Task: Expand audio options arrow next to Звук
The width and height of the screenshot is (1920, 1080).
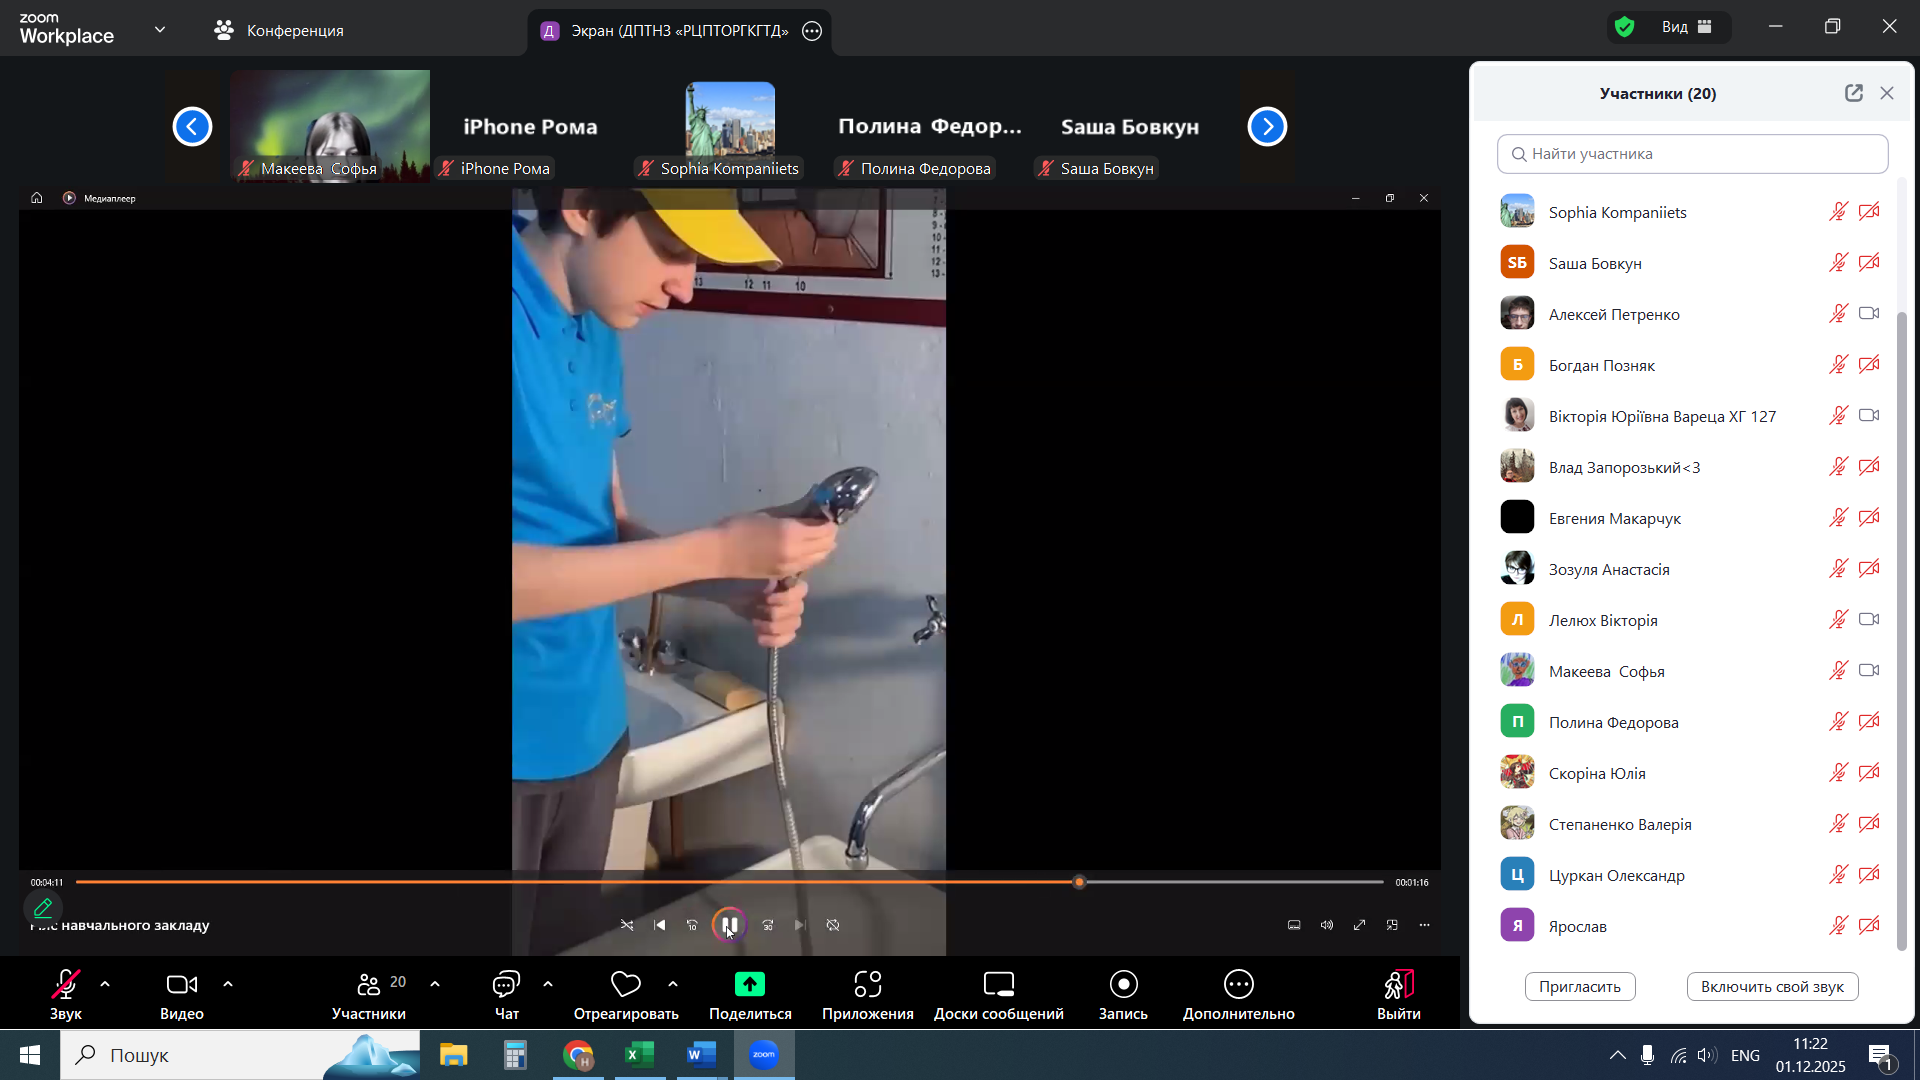Action: pos(105,984)
